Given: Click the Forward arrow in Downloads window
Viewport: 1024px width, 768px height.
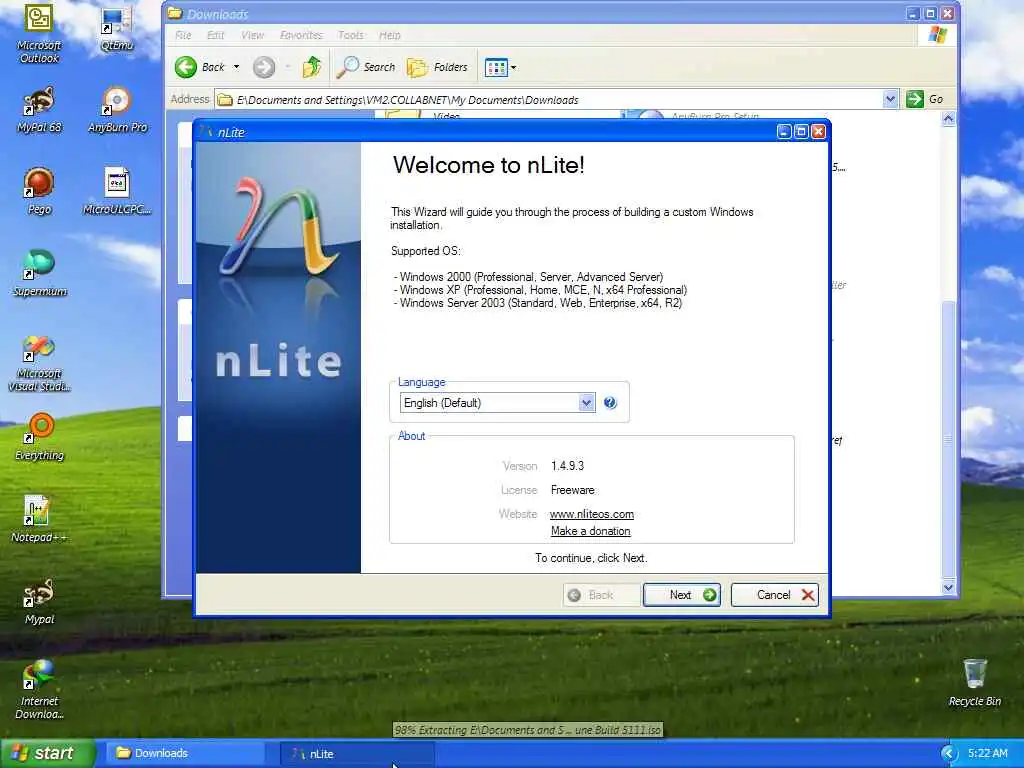Looking at the screenshot, I should [x=264, y=67].
